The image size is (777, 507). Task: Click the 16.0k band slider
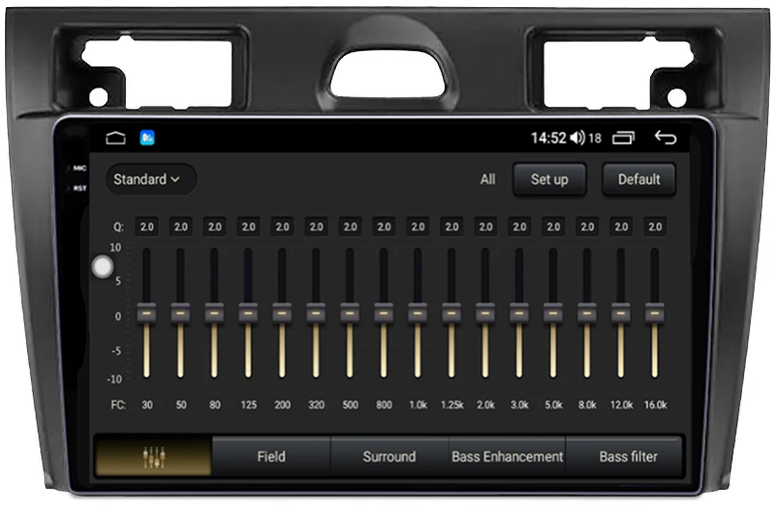click(x=655, y=313)
